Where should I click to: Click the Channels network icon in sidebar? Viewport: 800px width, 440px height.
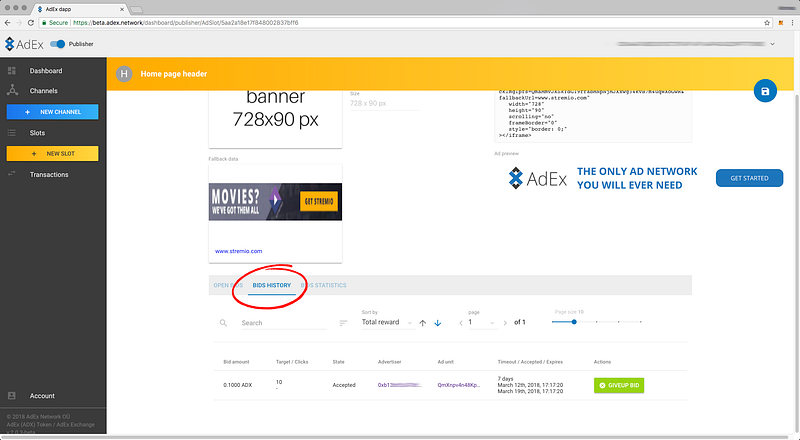coord(12,90)
